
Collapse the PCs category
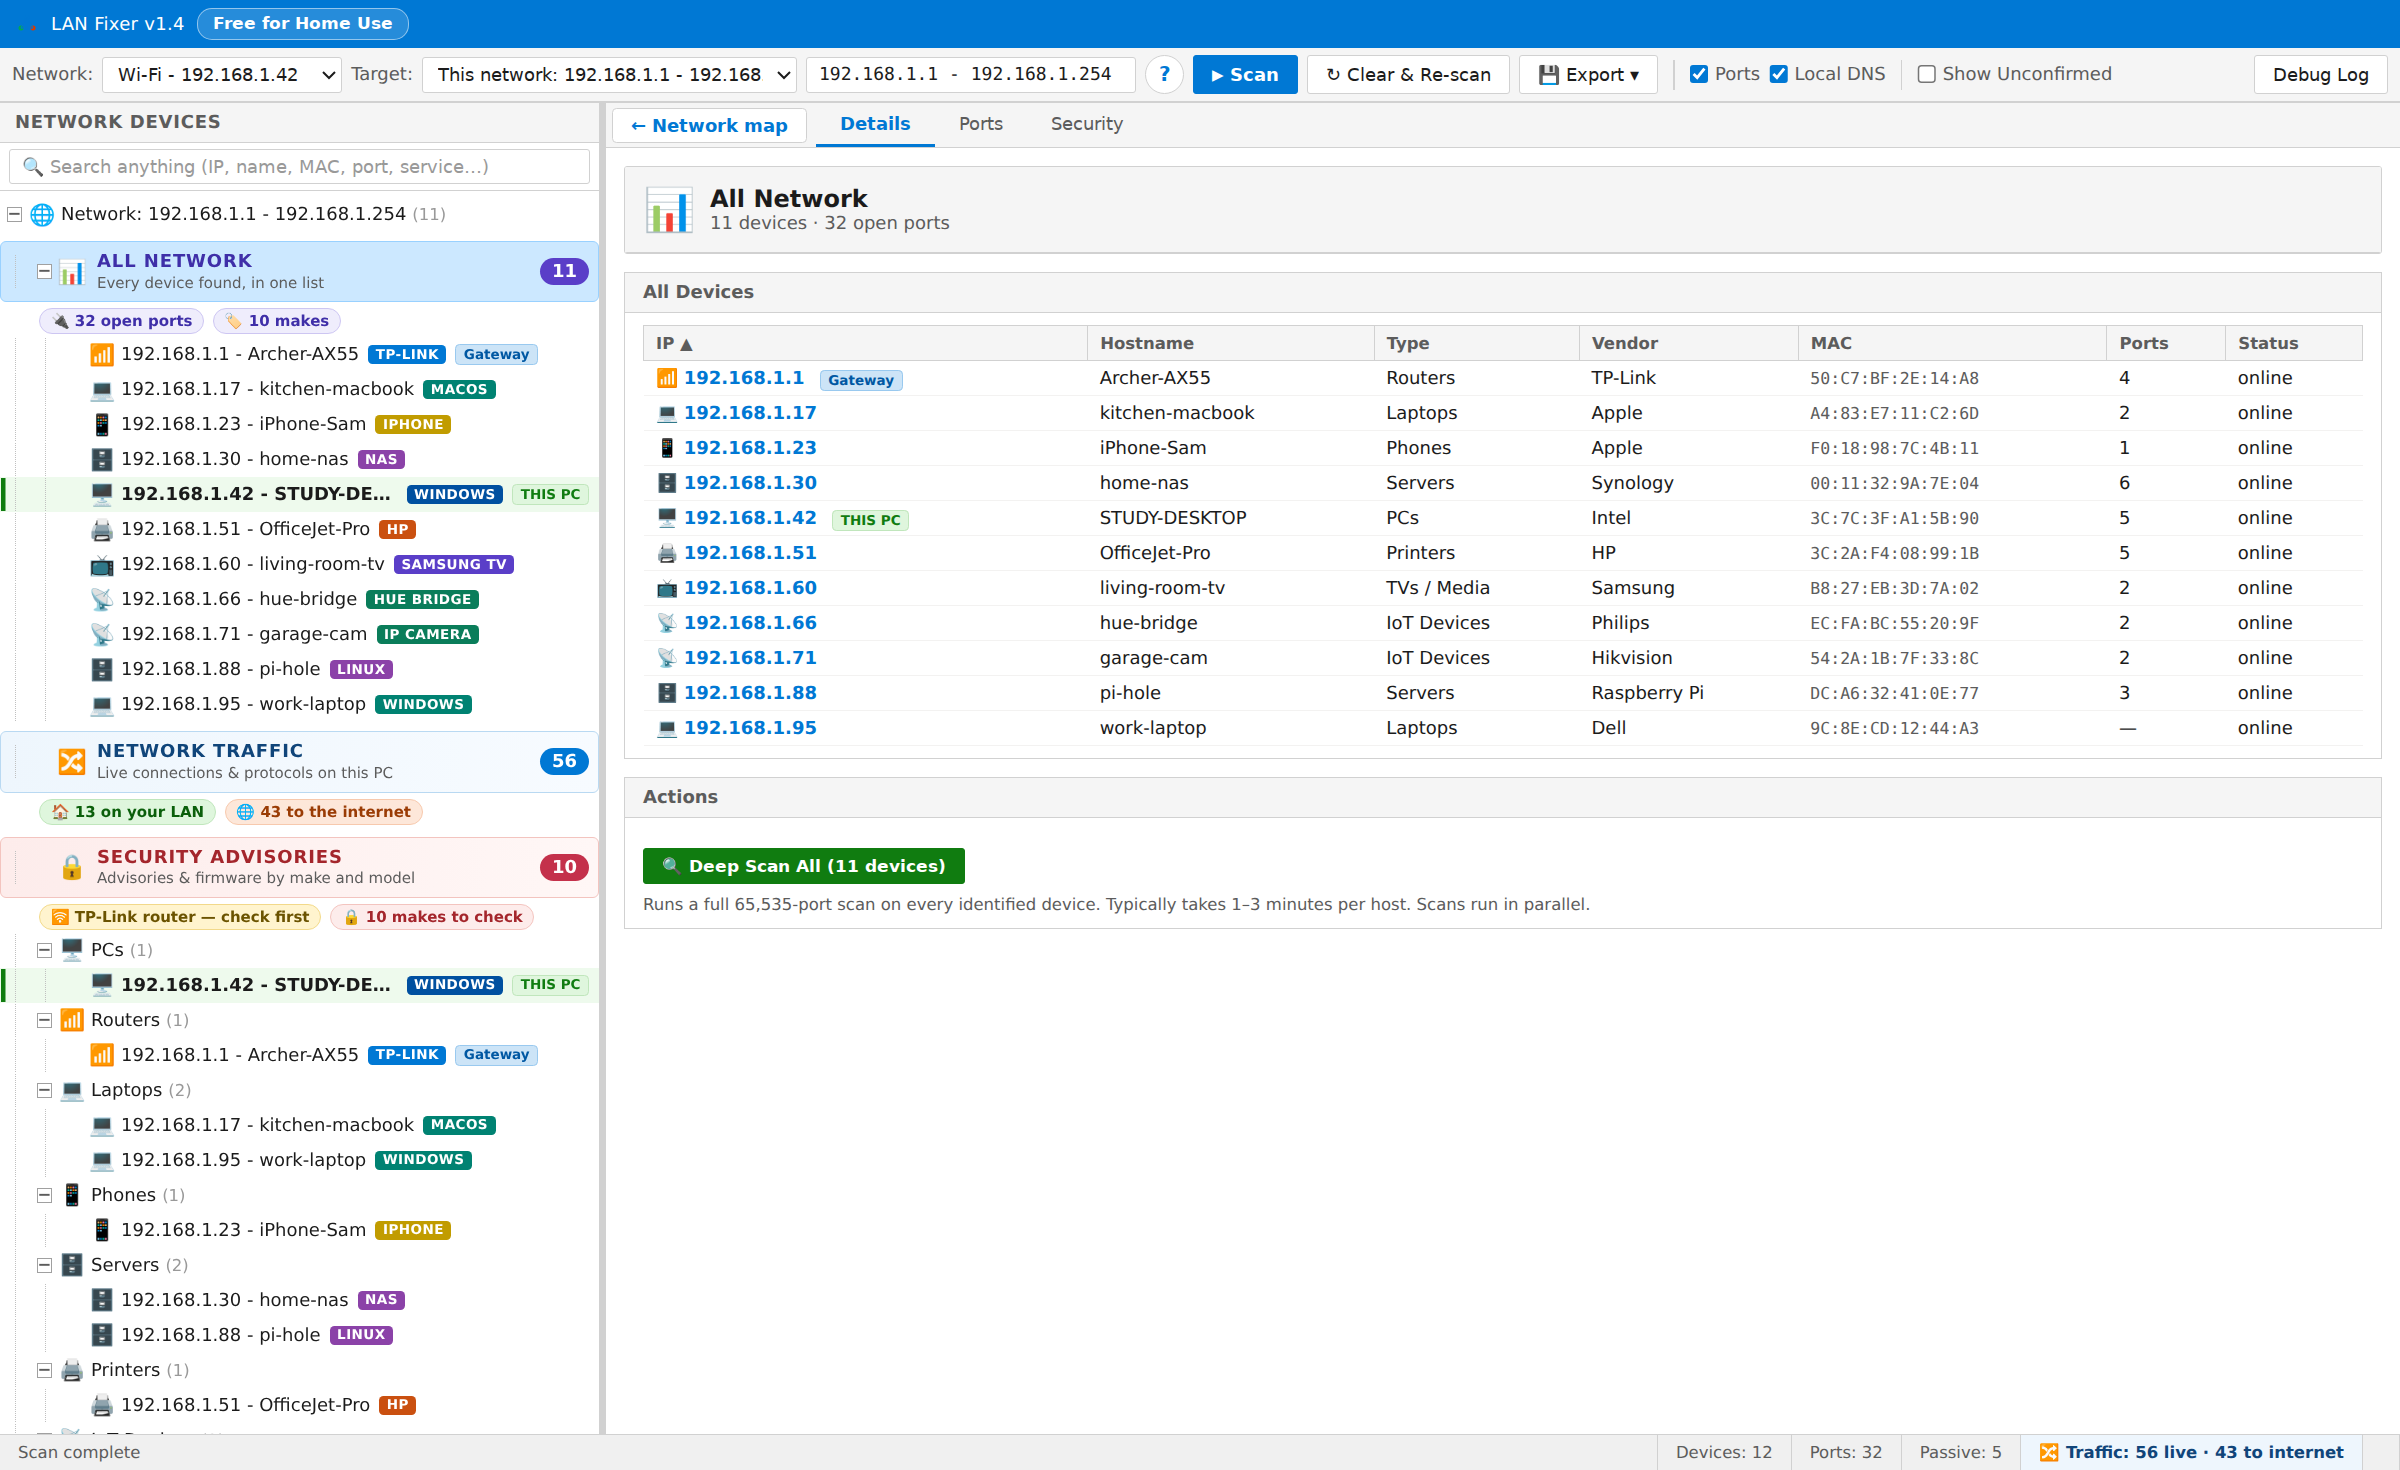tap(44, 950)
